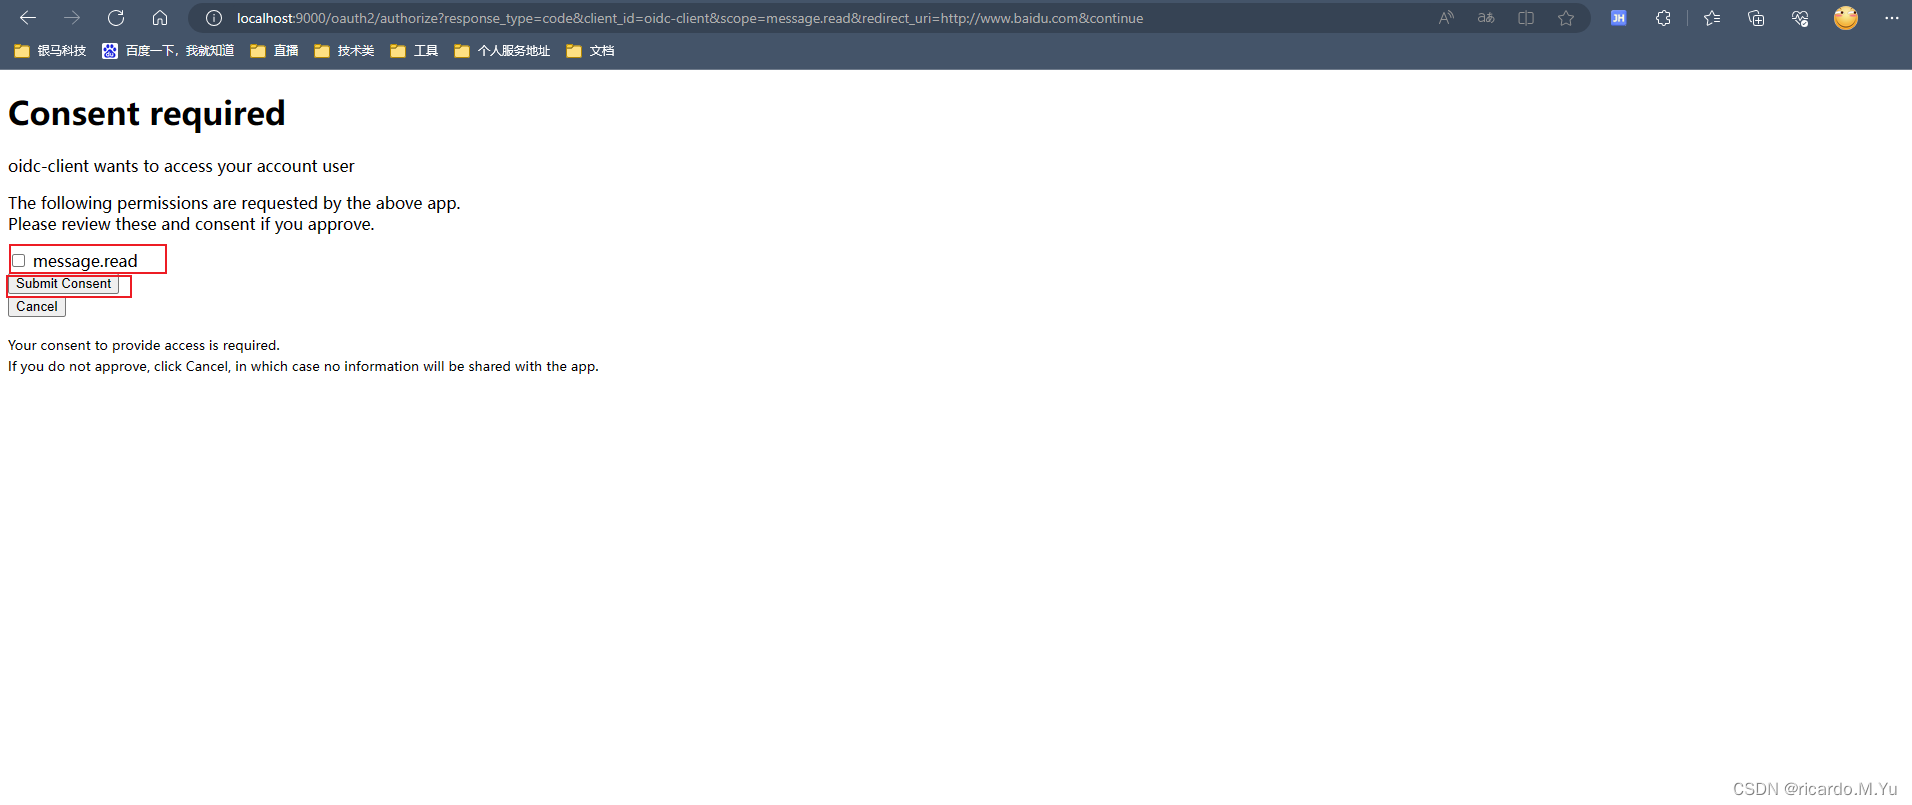Open the collections icon

[x=1756, y=18]
